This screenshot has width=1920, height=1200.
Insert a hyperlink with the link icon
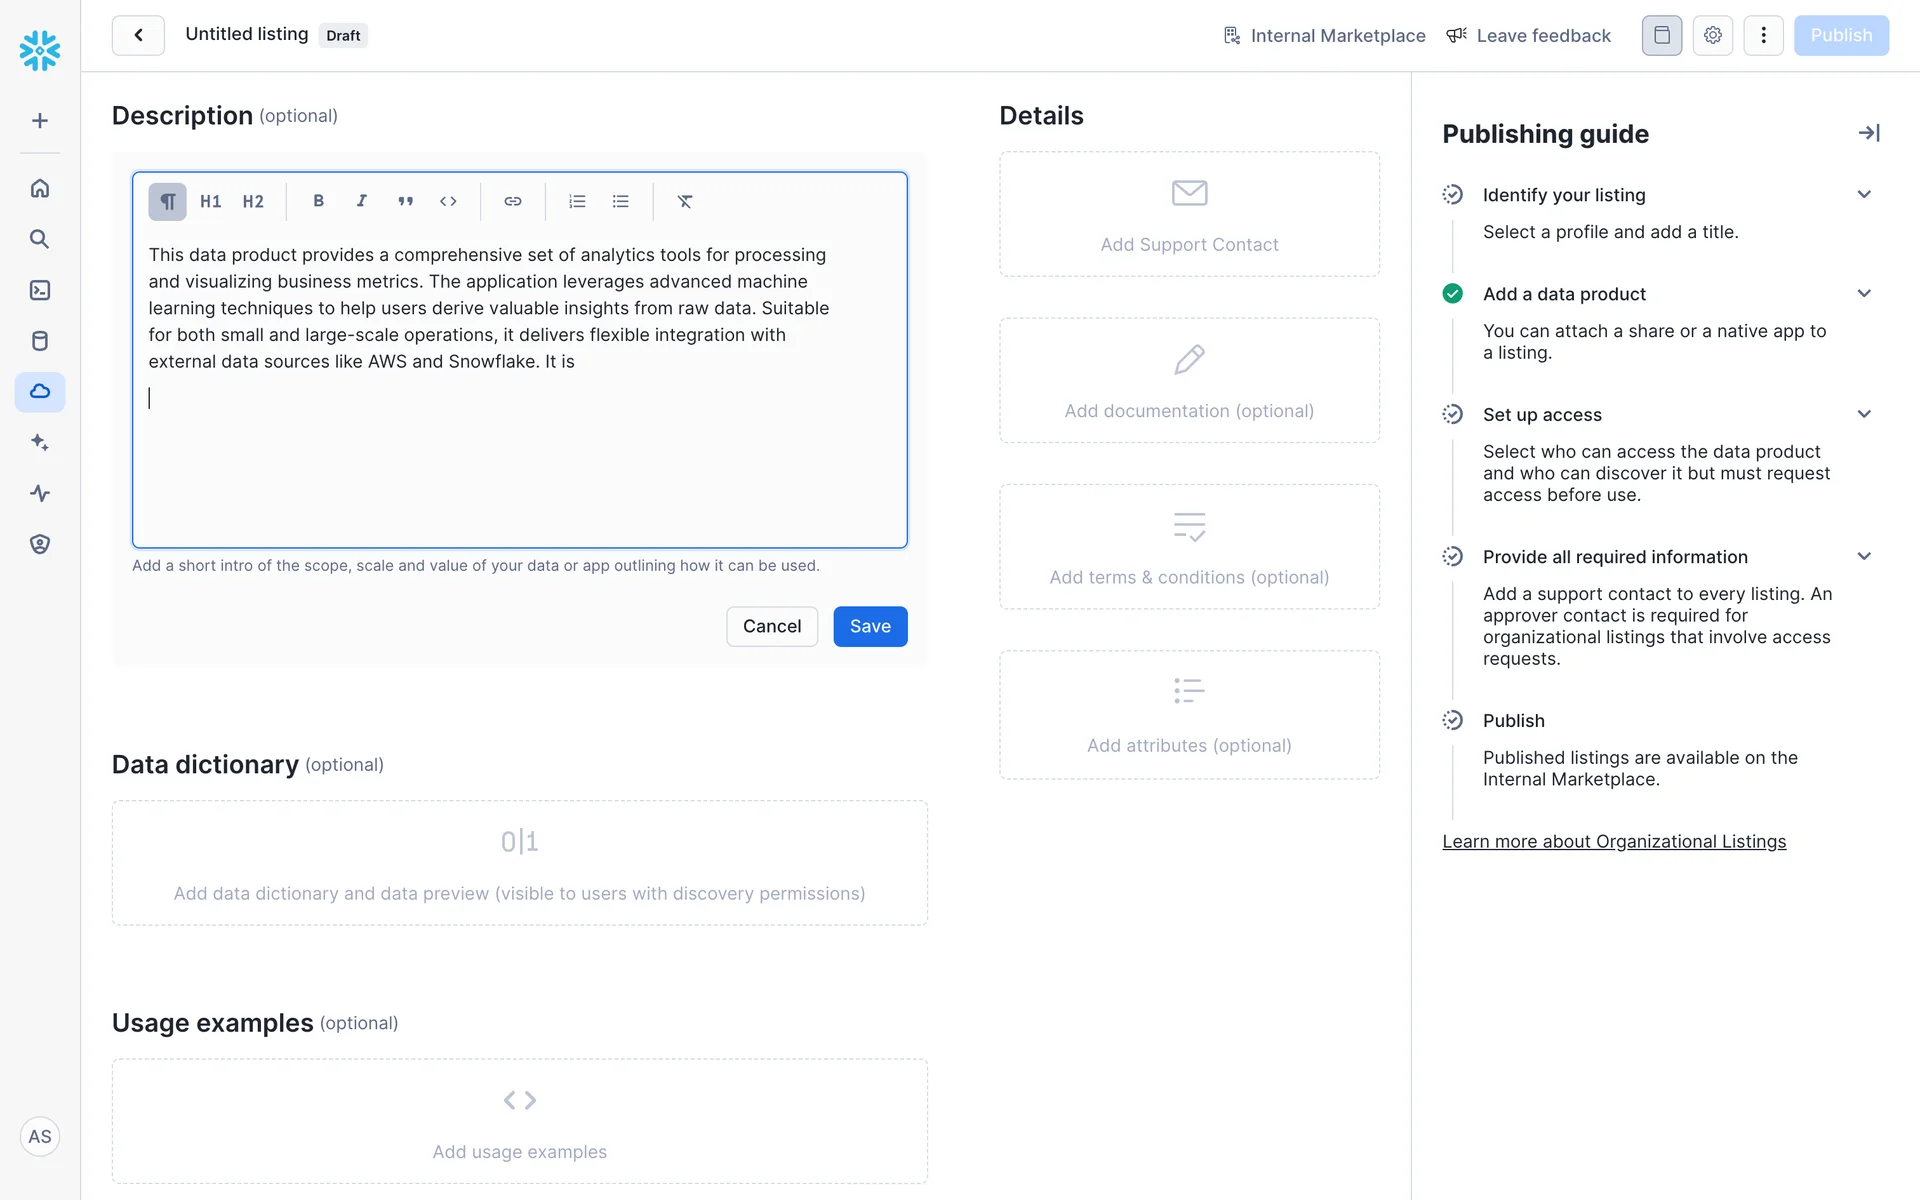[x=513, y=201]
